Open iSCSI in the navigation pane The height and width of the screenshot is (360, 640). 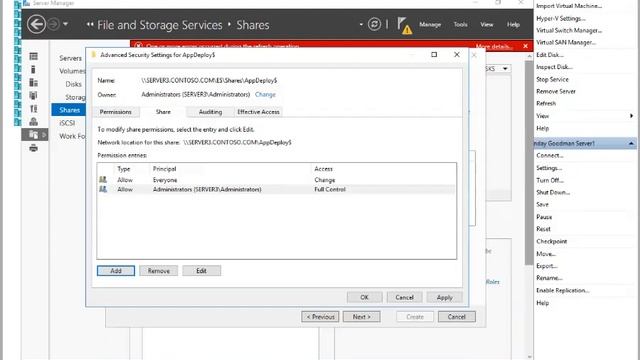pos(67,123)
